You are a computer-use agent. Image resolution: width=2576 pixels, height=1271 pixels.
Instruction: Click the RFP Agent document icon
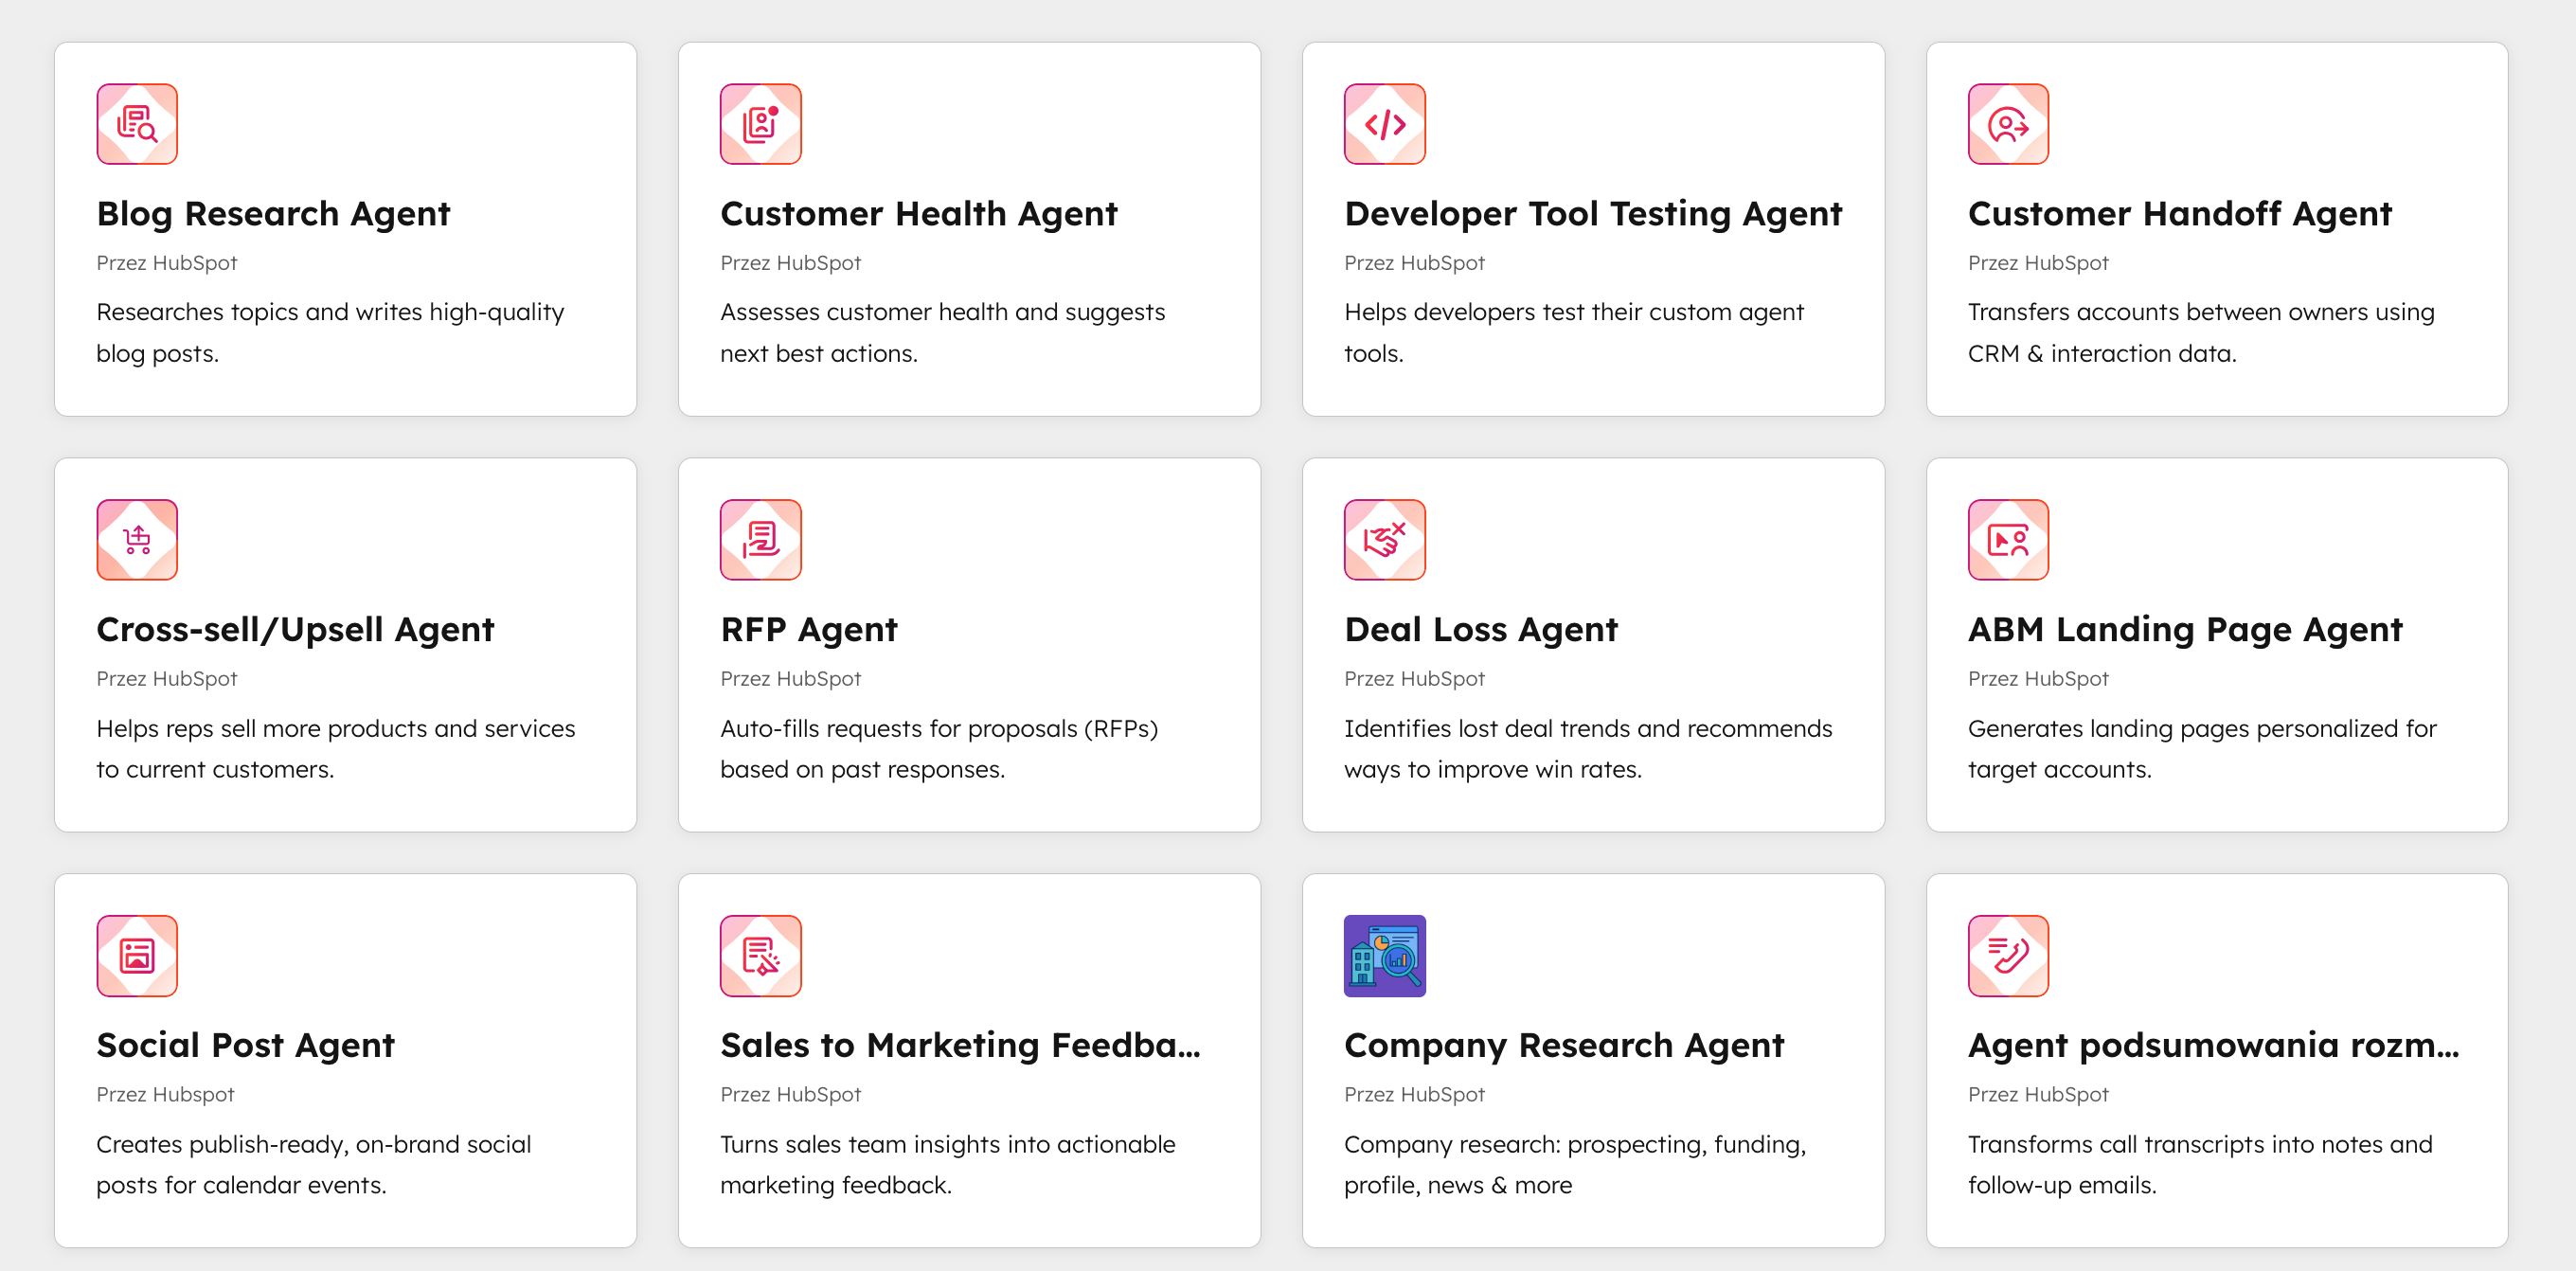click(760, 540)
